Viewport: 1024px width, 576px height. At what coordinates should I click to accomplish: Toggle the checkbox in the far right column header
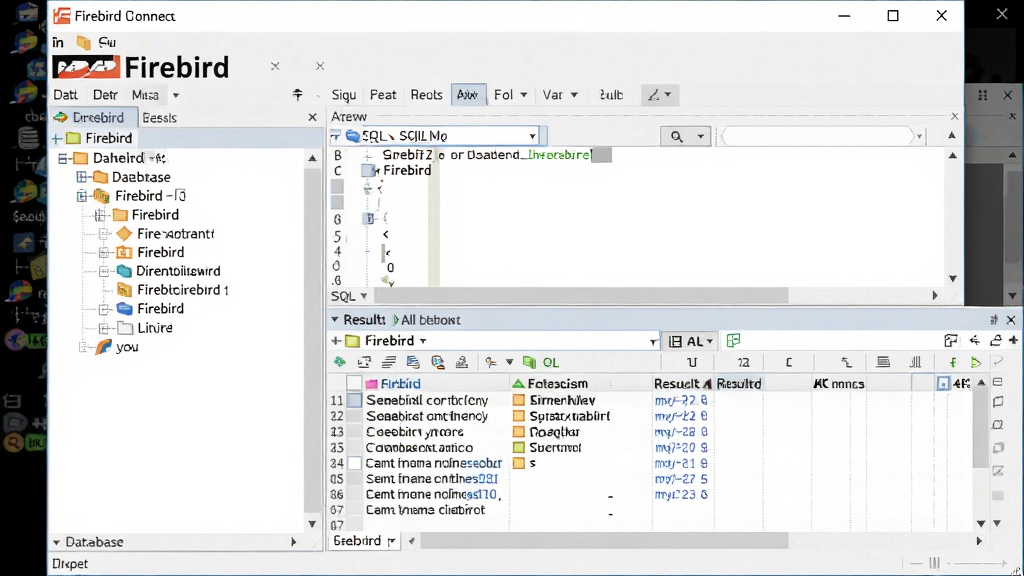(x=943, y=383)
